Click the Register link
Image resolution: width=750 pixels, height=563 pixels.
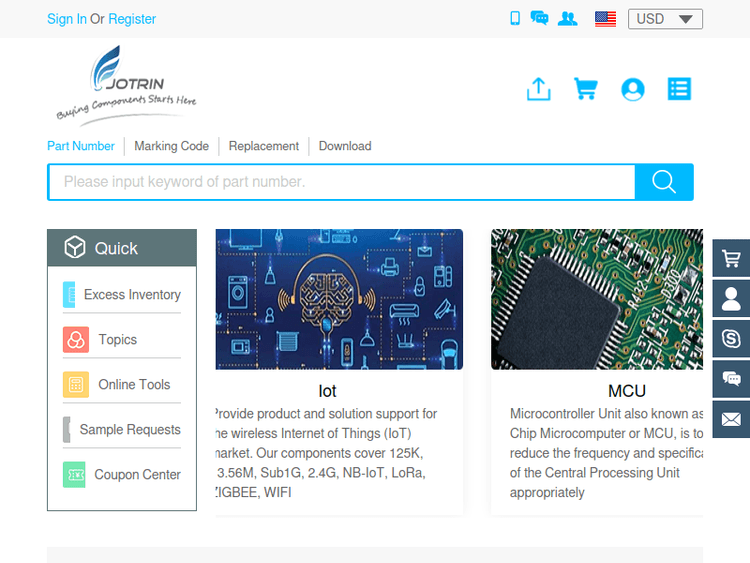(132, 19)
